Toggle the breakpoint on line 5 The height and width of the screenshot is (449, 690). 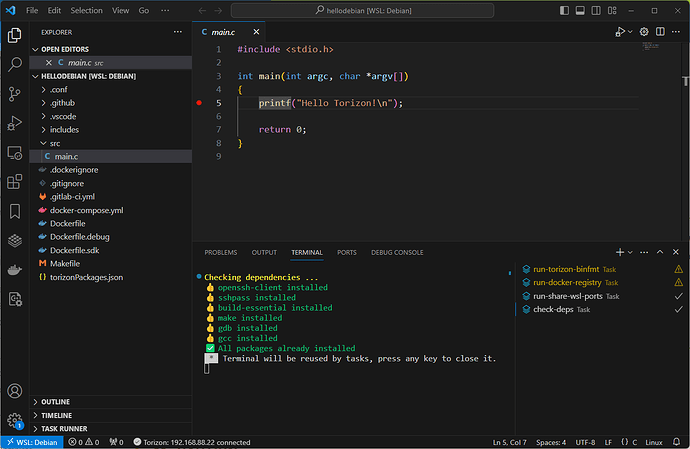(199, 103)
